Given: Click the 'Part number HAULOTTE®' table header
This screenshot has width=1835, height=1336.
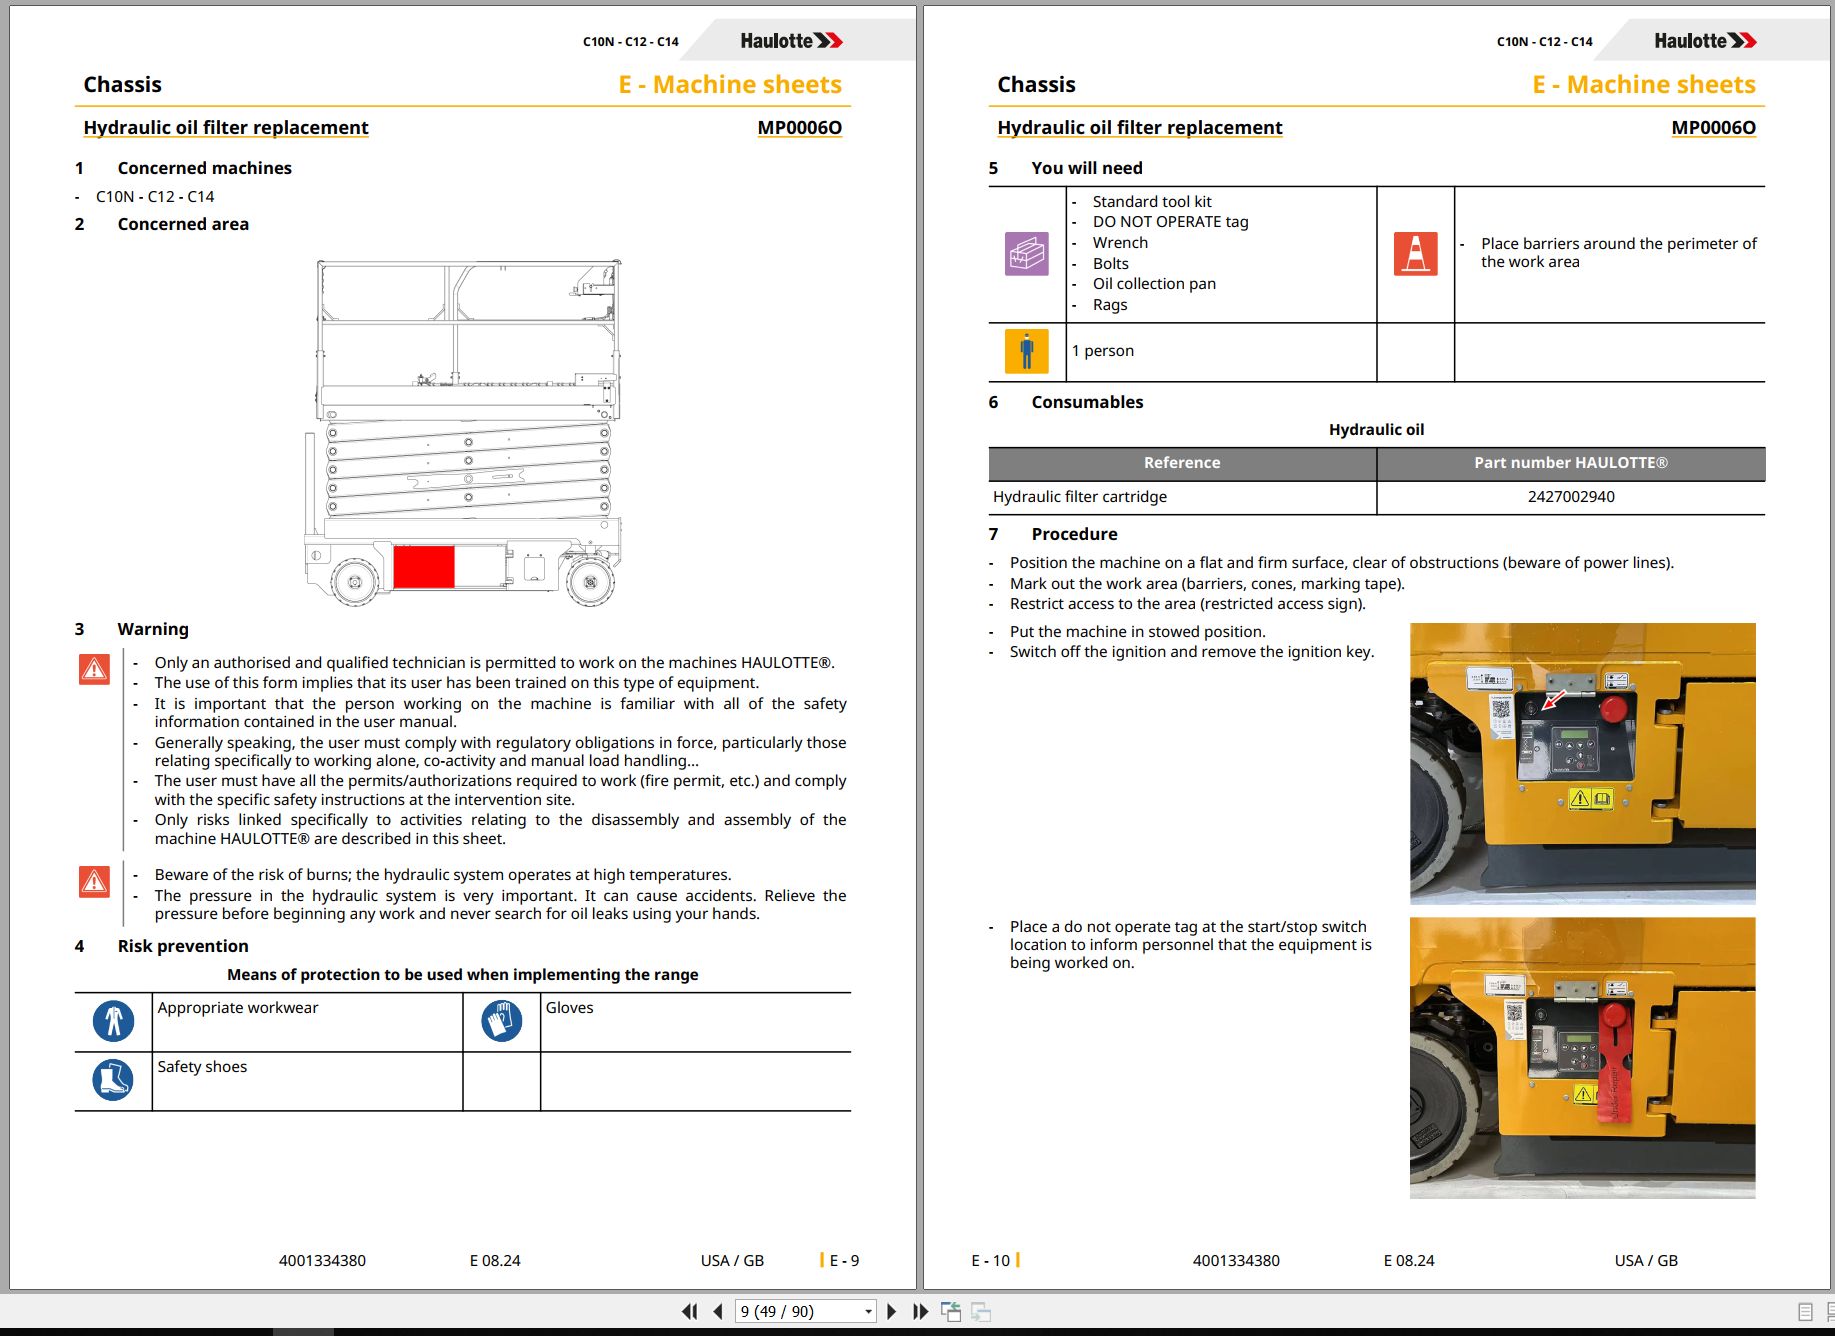Looking at the screenshot, I should pyautogui.click(x=1571, y=463).
